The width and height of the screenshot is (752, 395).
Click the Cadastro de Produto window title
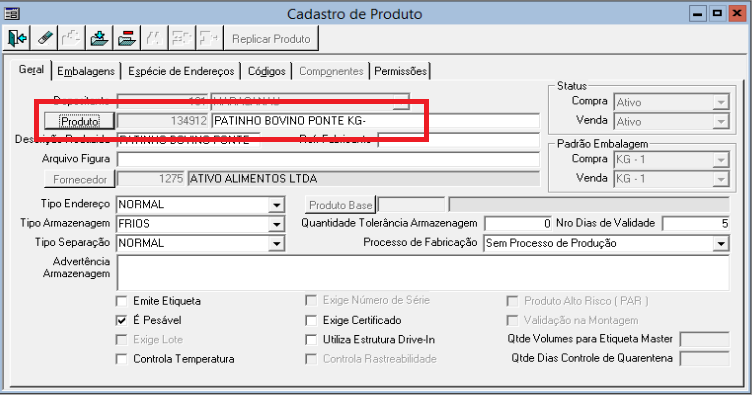354,14
